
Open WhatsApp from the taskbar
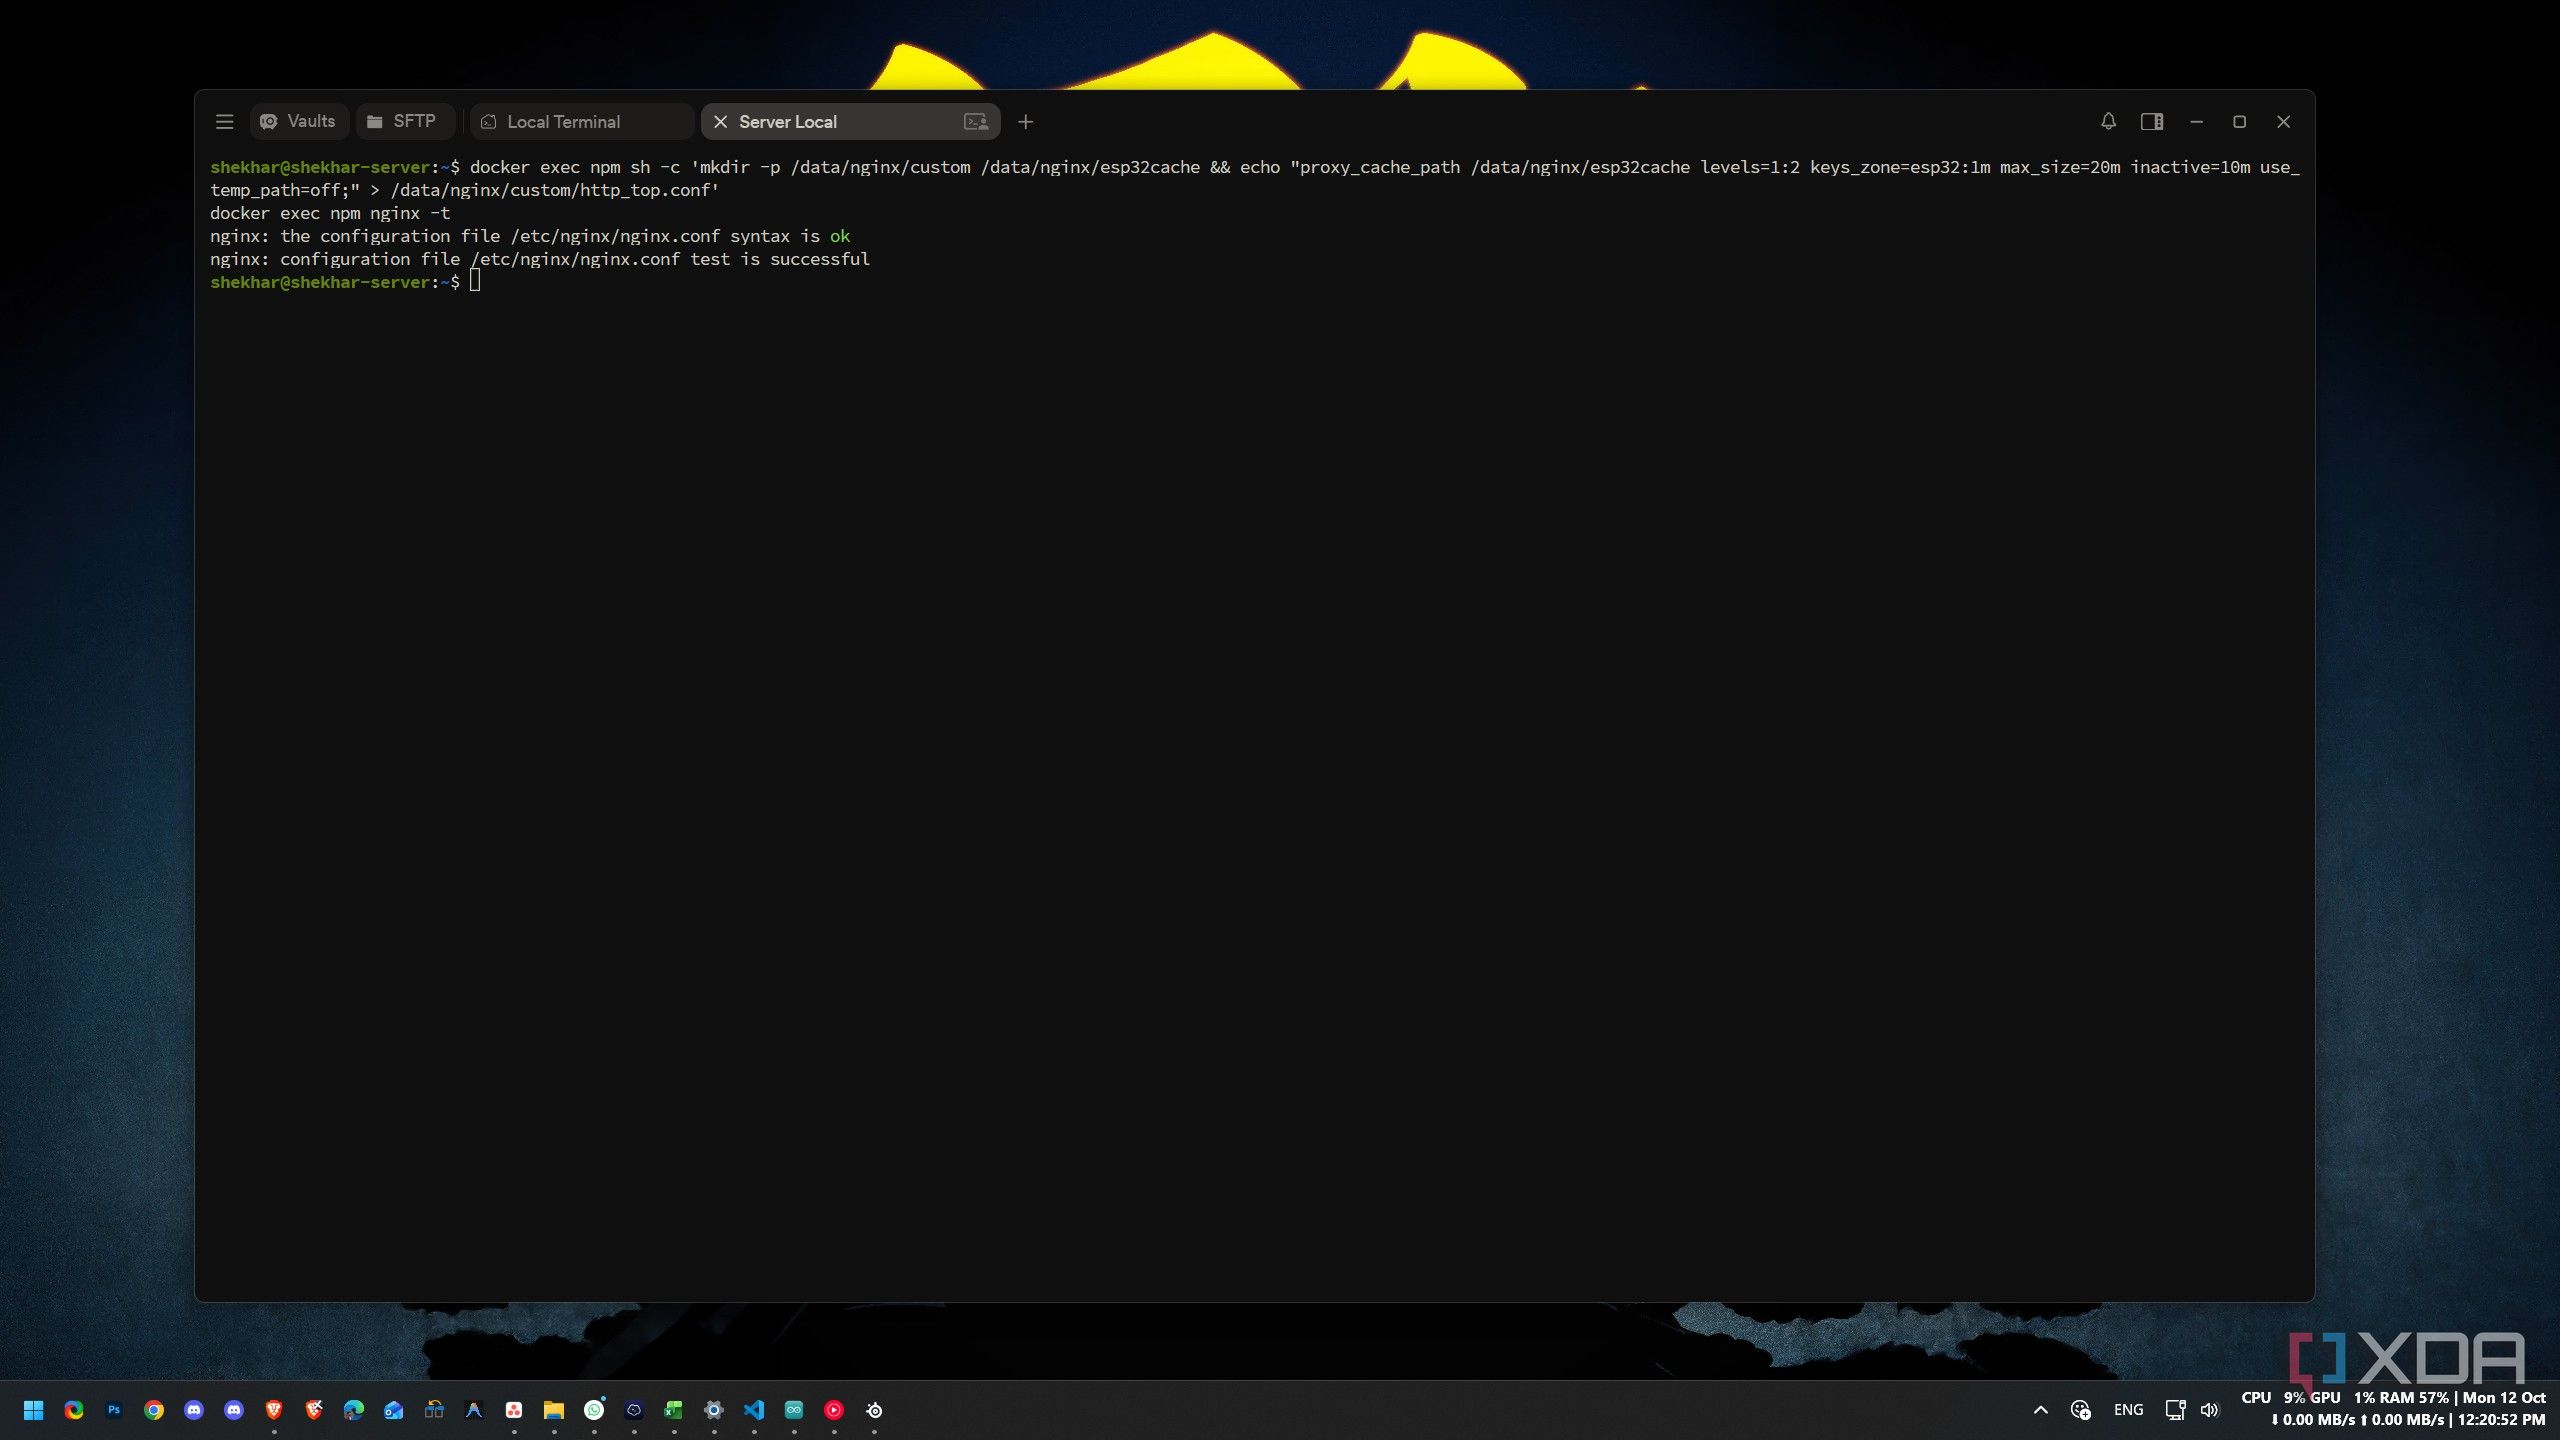click(594, 1410)
